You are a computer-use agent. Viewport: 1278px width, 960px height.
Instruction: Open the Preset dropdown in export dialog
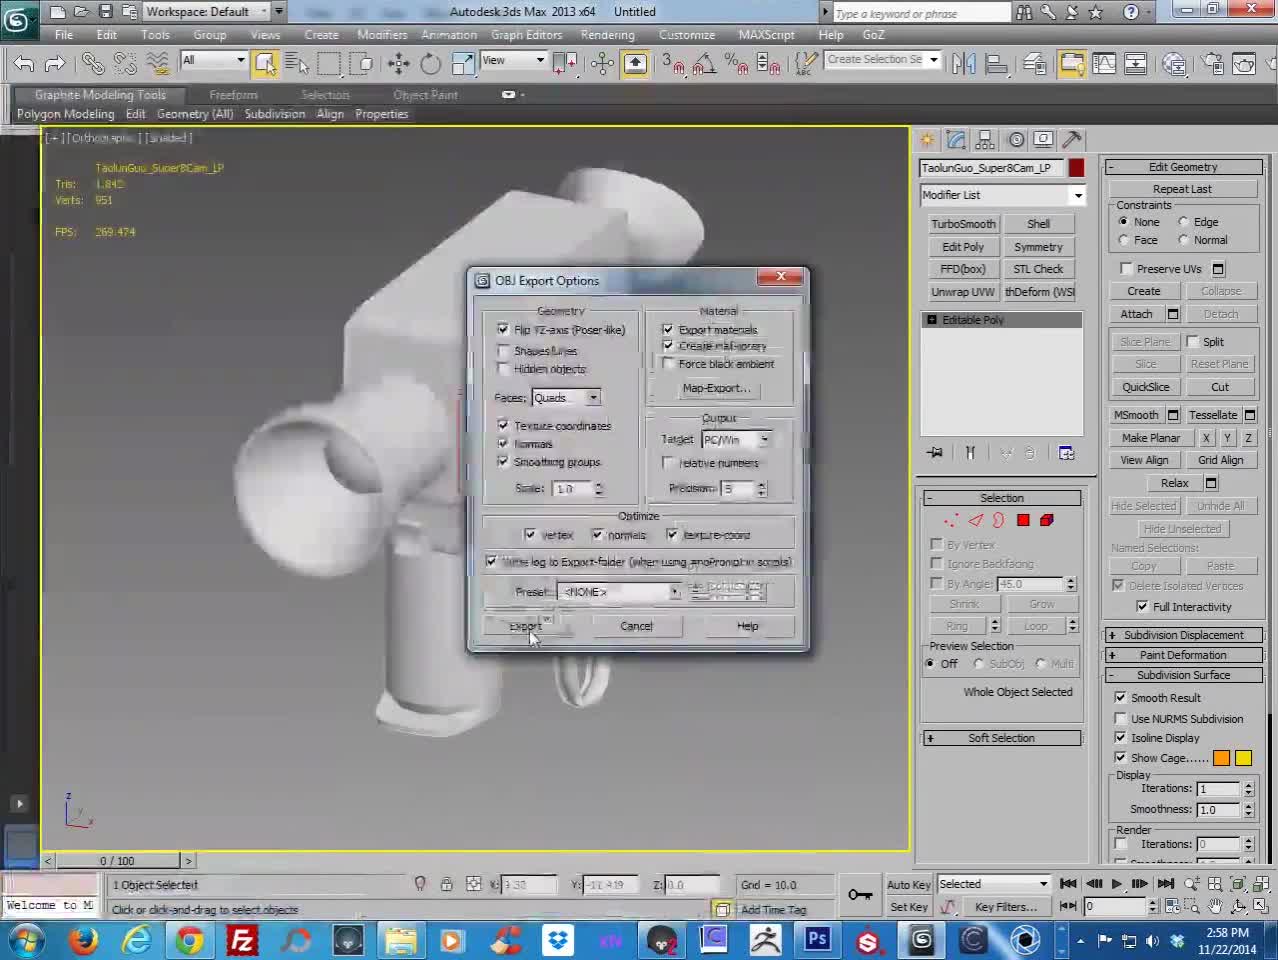(618, 592)
